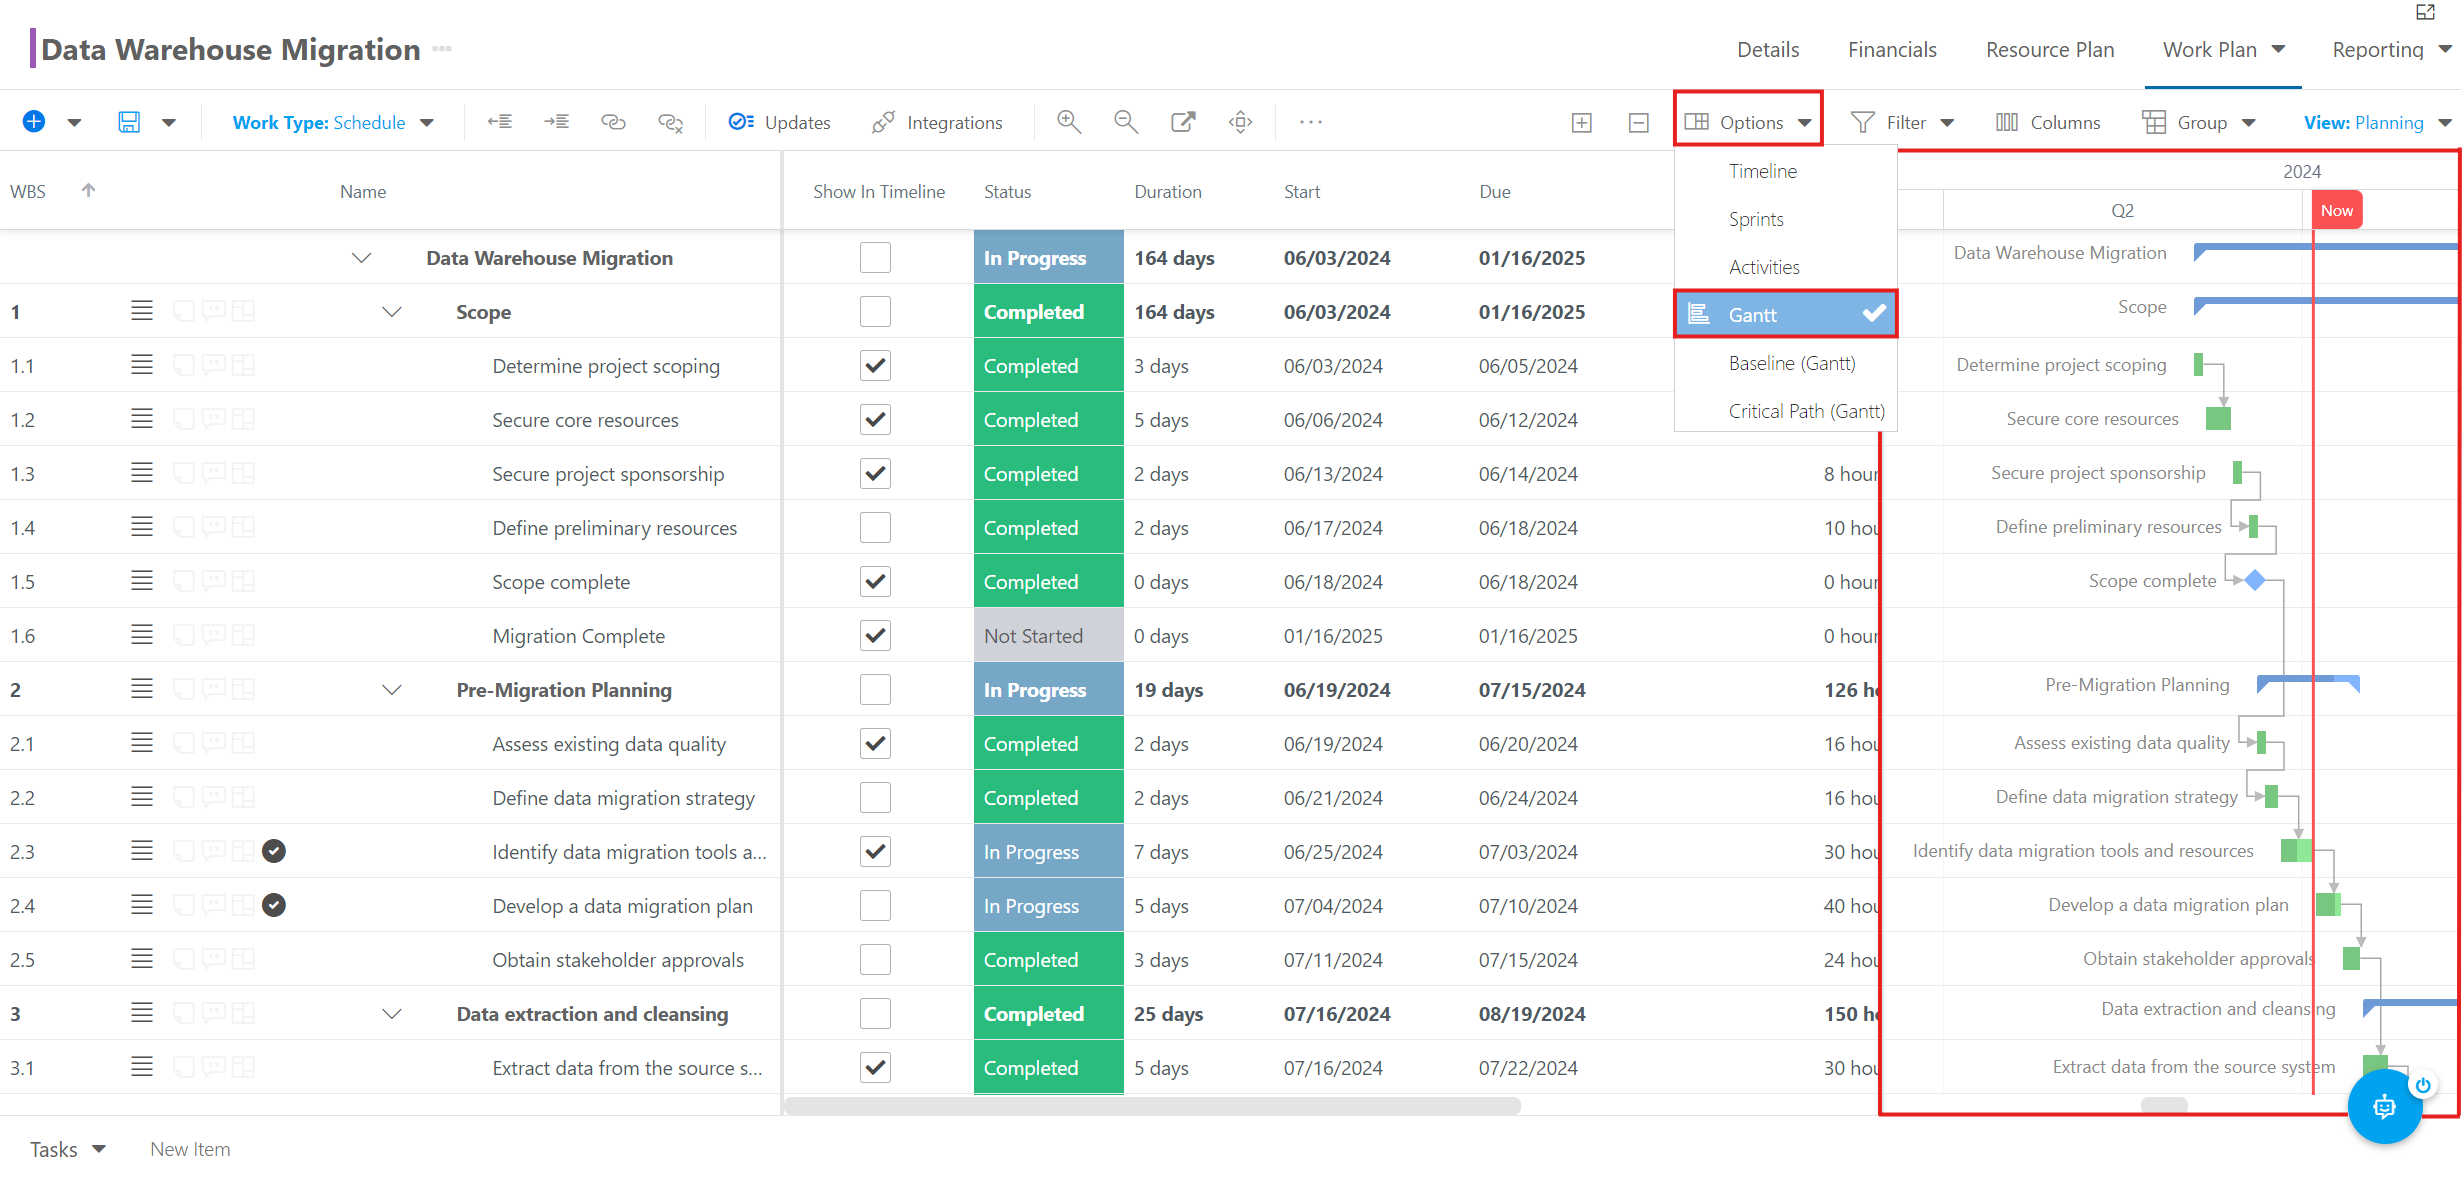
Task: Click the unlink tasks icon
Action: point(670,122)
